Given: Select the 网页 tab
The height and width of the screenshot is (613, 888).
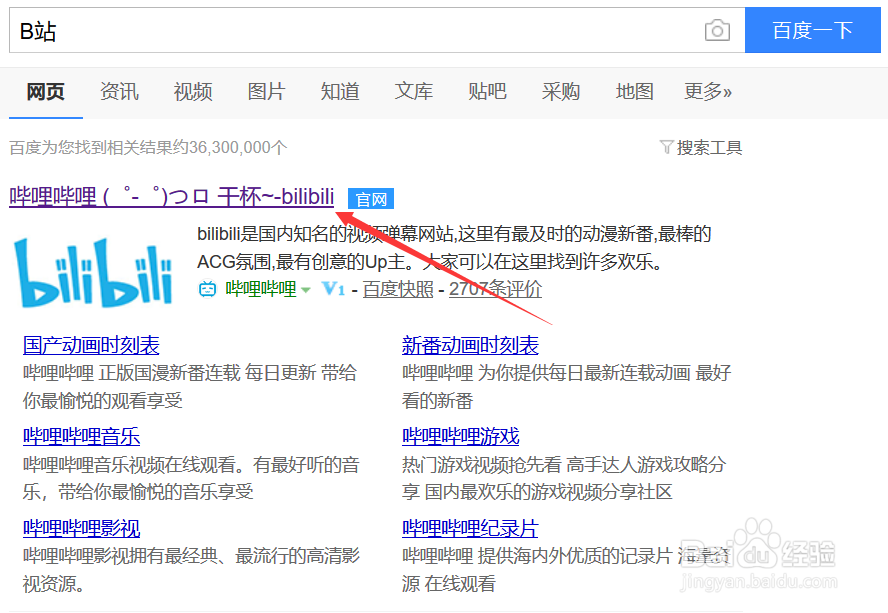Looking at the screenshot, I should pyautogui.click(x=46, y=91).
